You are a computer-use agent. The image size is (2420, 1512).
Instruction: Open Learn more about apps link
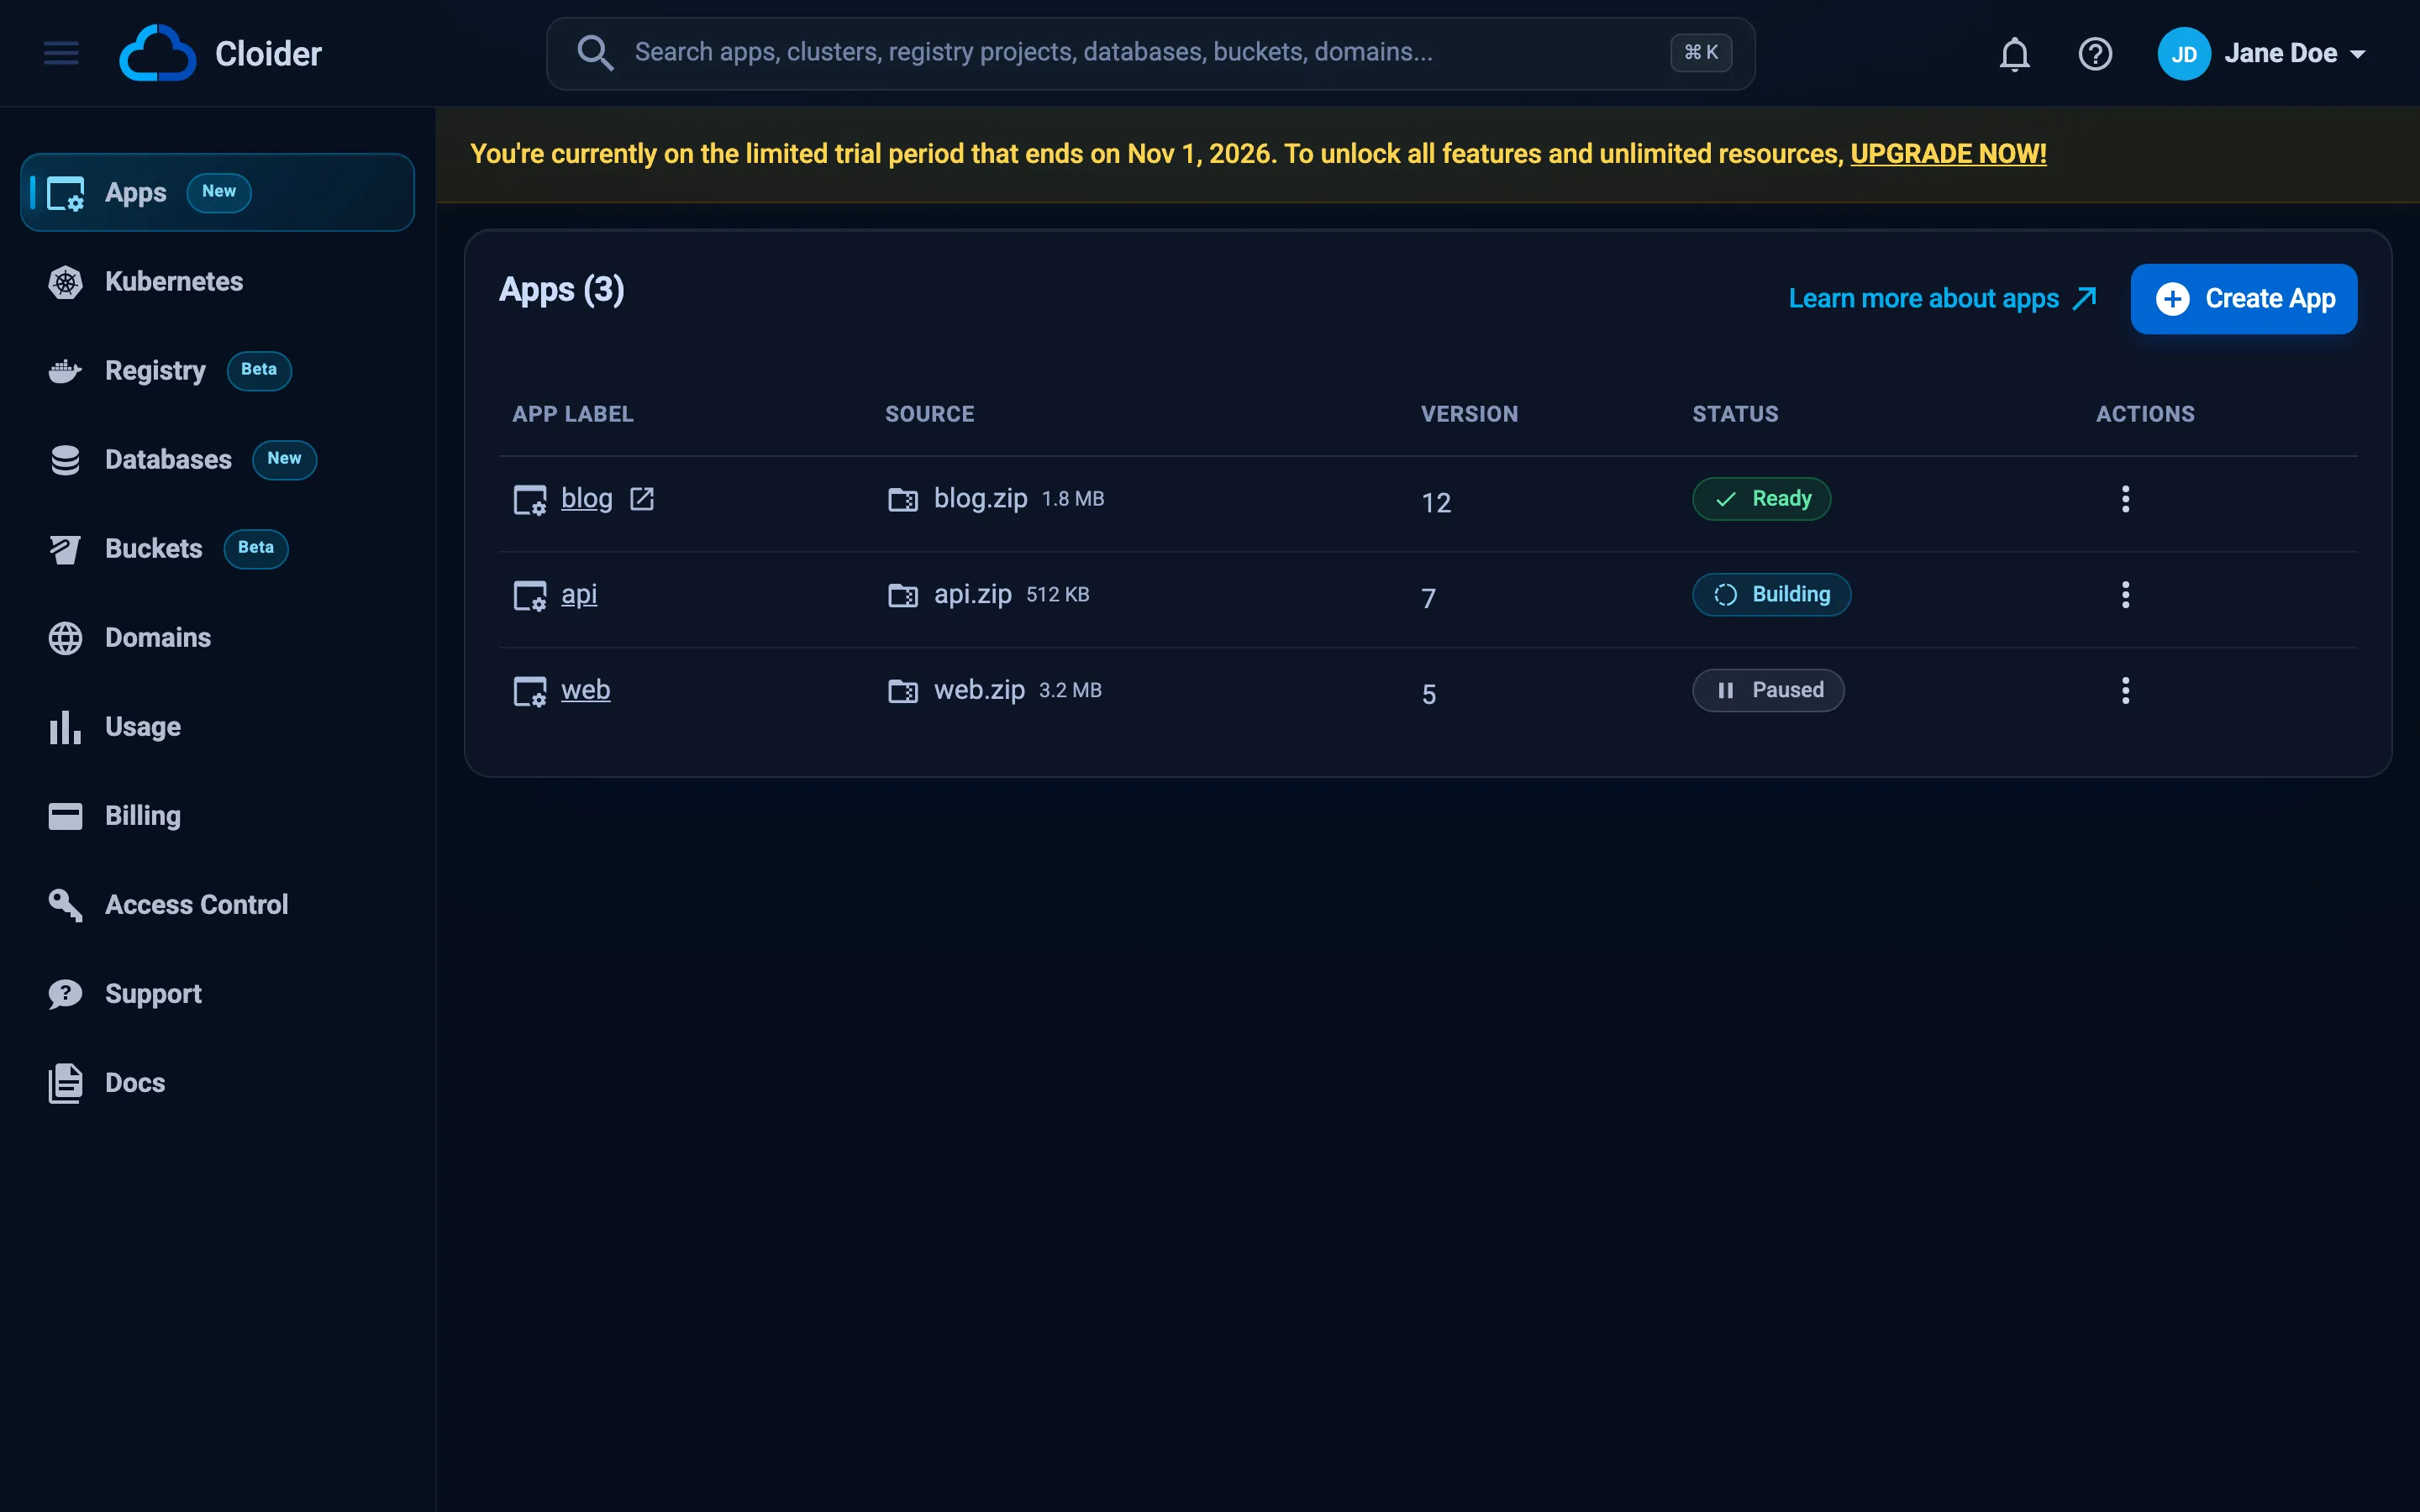tap(1942, 299)
